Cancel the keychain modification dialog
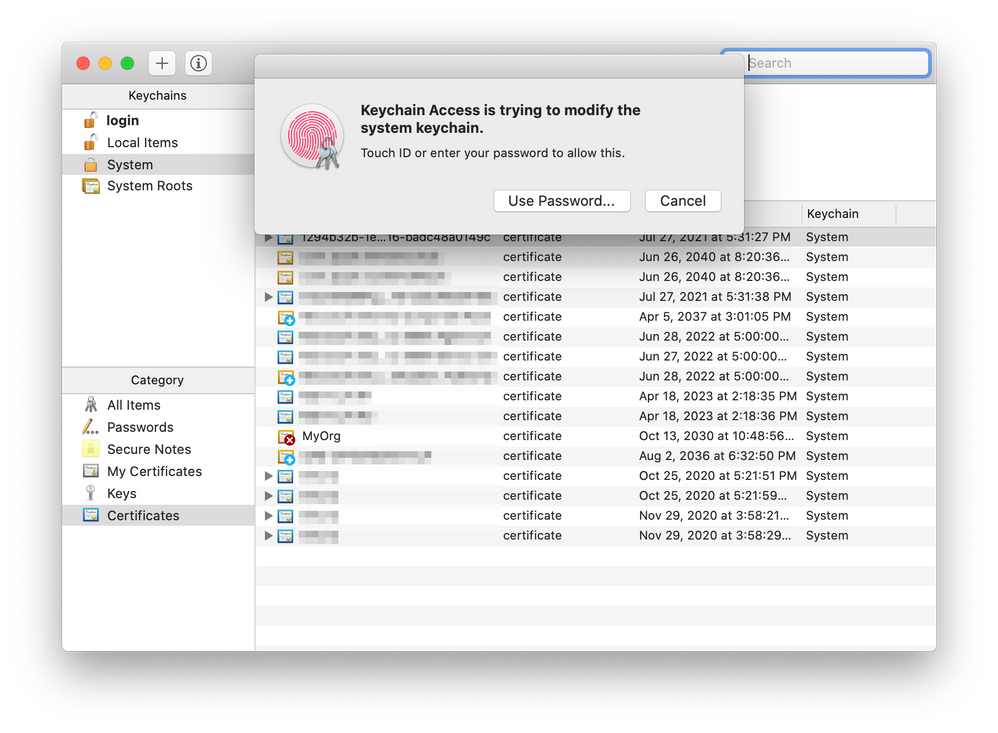This screenshot has width=998, height=733. (683, 200)
